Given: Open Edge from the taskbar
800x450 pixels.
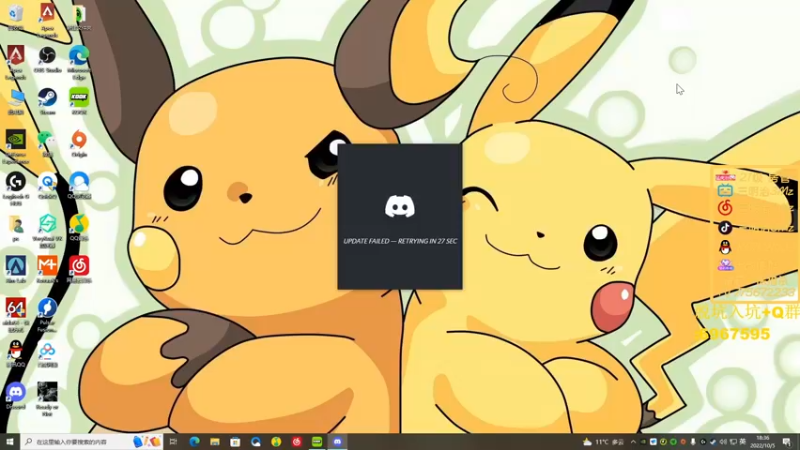Looking at the screenshot, I should (194, 442).
